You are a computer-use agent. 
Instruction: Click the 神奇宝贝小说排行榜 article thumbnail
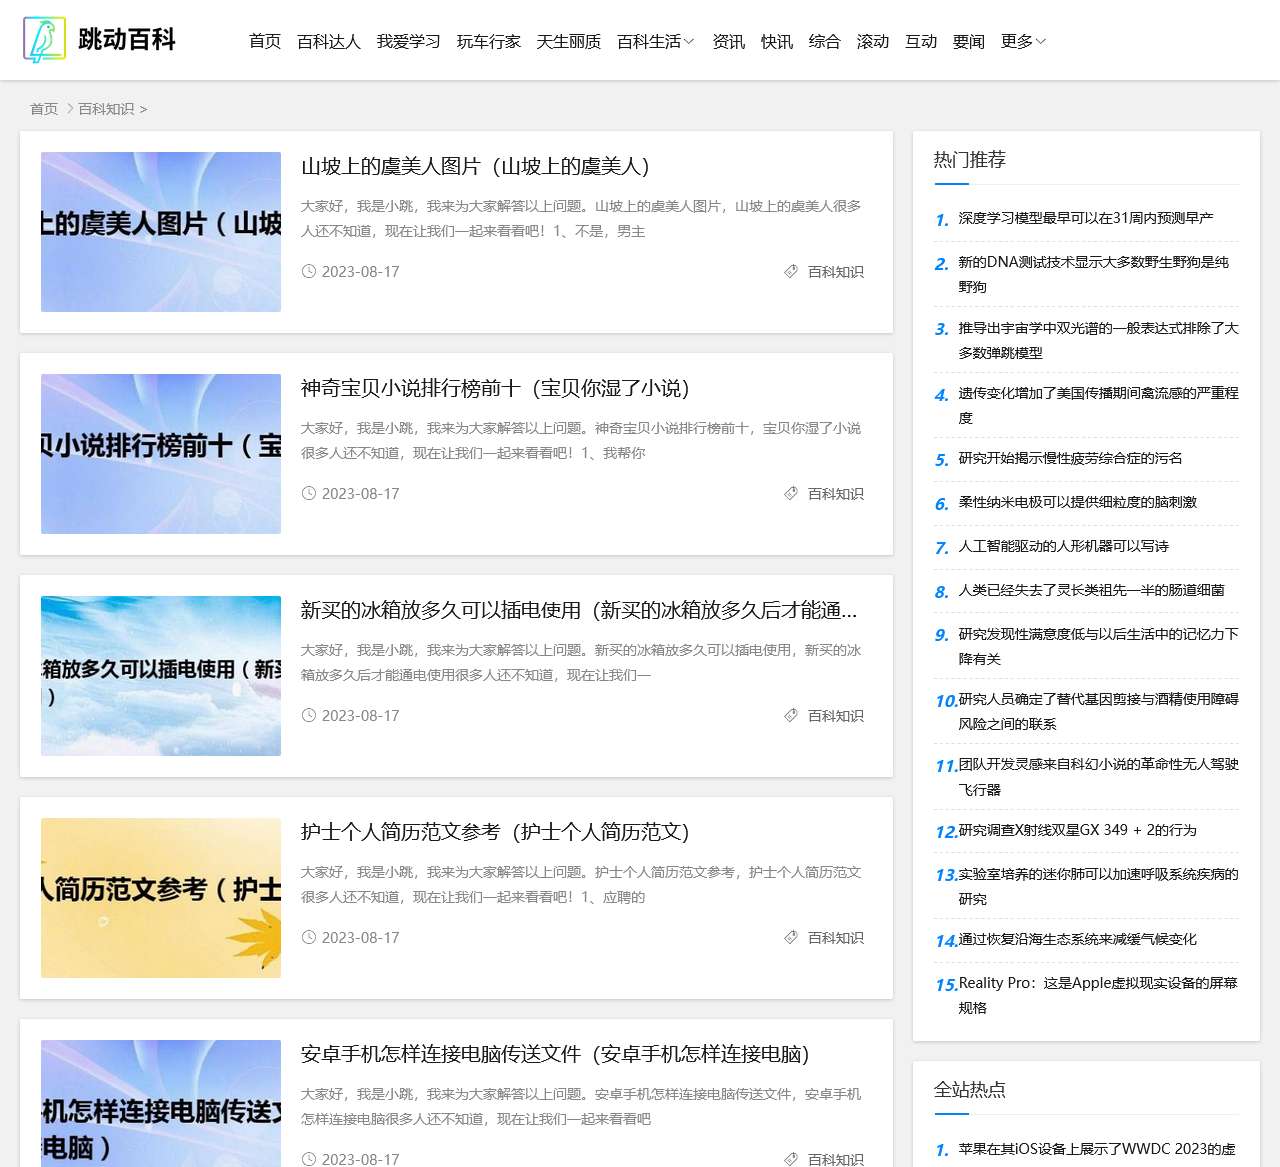pyautogui.click(x=160, y=453)
